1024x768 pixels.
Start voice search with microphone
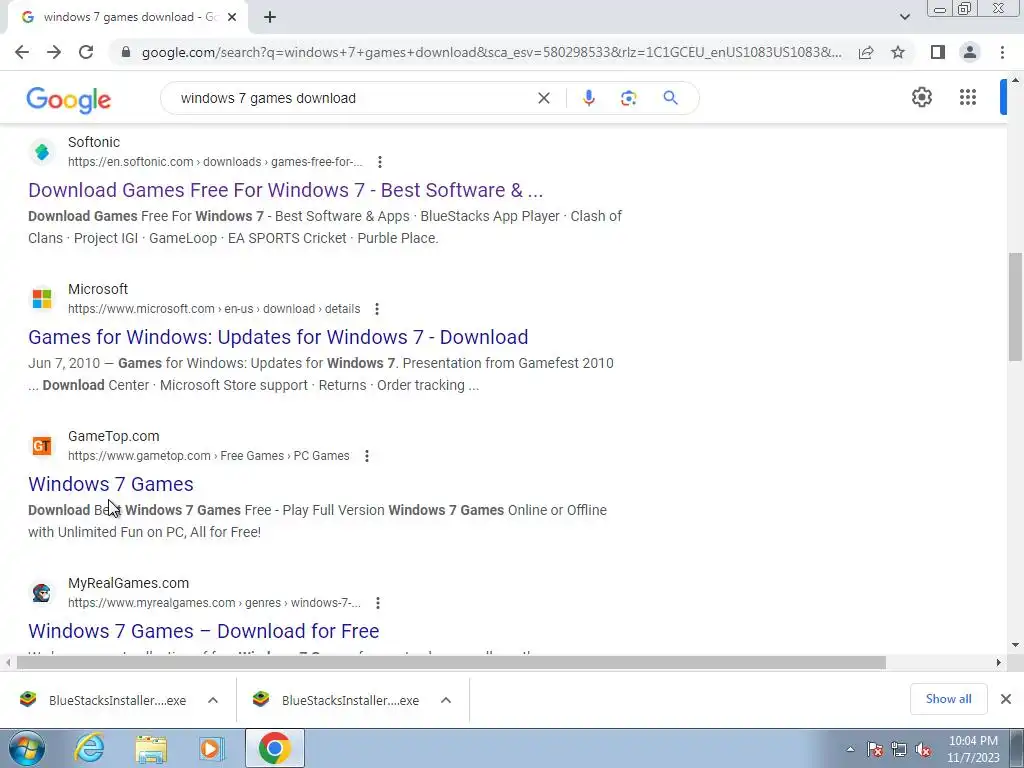[x=588, y=98]
